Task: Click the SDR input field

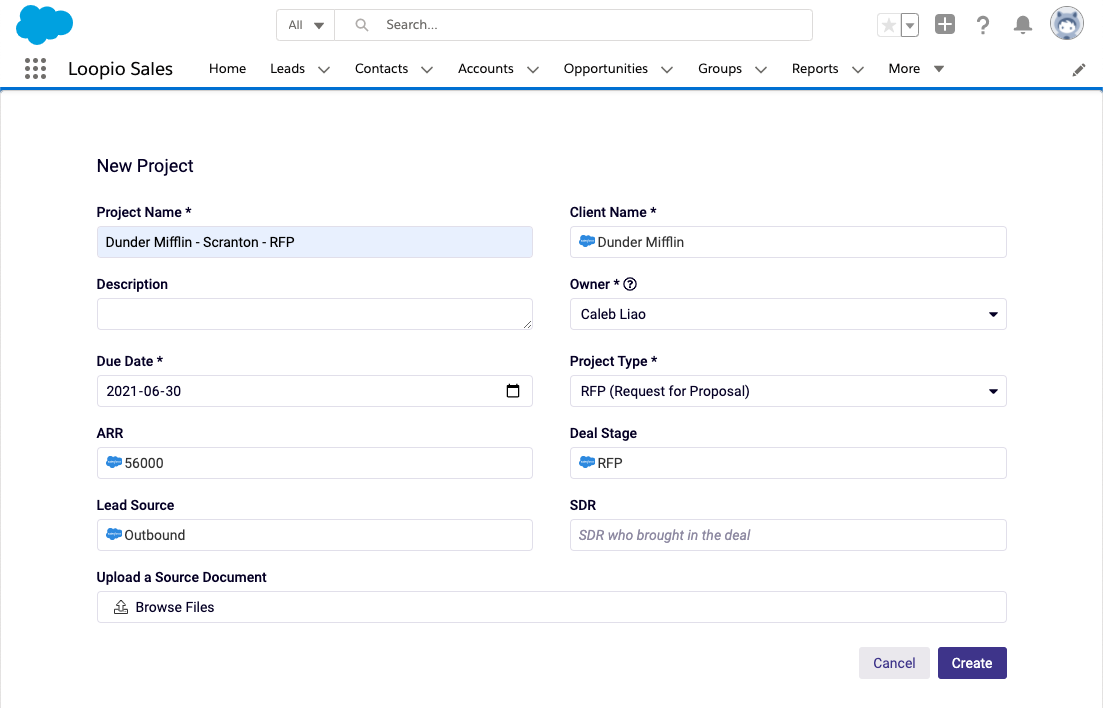Action: tap(787, 535)
